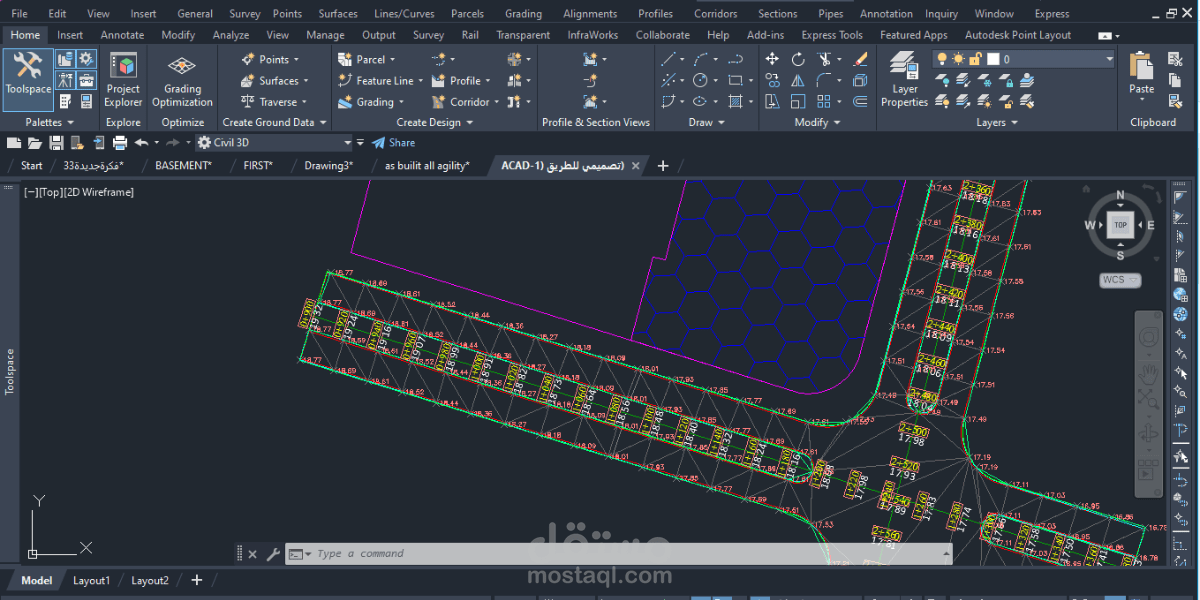Click the [2D Wireframe] visual style label
The height and width of the screenshot is (600, 1200).
click(x=100, y=192)
